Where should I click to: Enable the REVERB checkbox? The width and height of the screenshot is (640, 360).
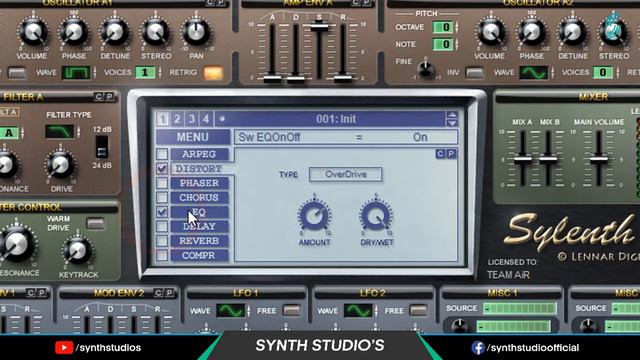click(162, 241)
